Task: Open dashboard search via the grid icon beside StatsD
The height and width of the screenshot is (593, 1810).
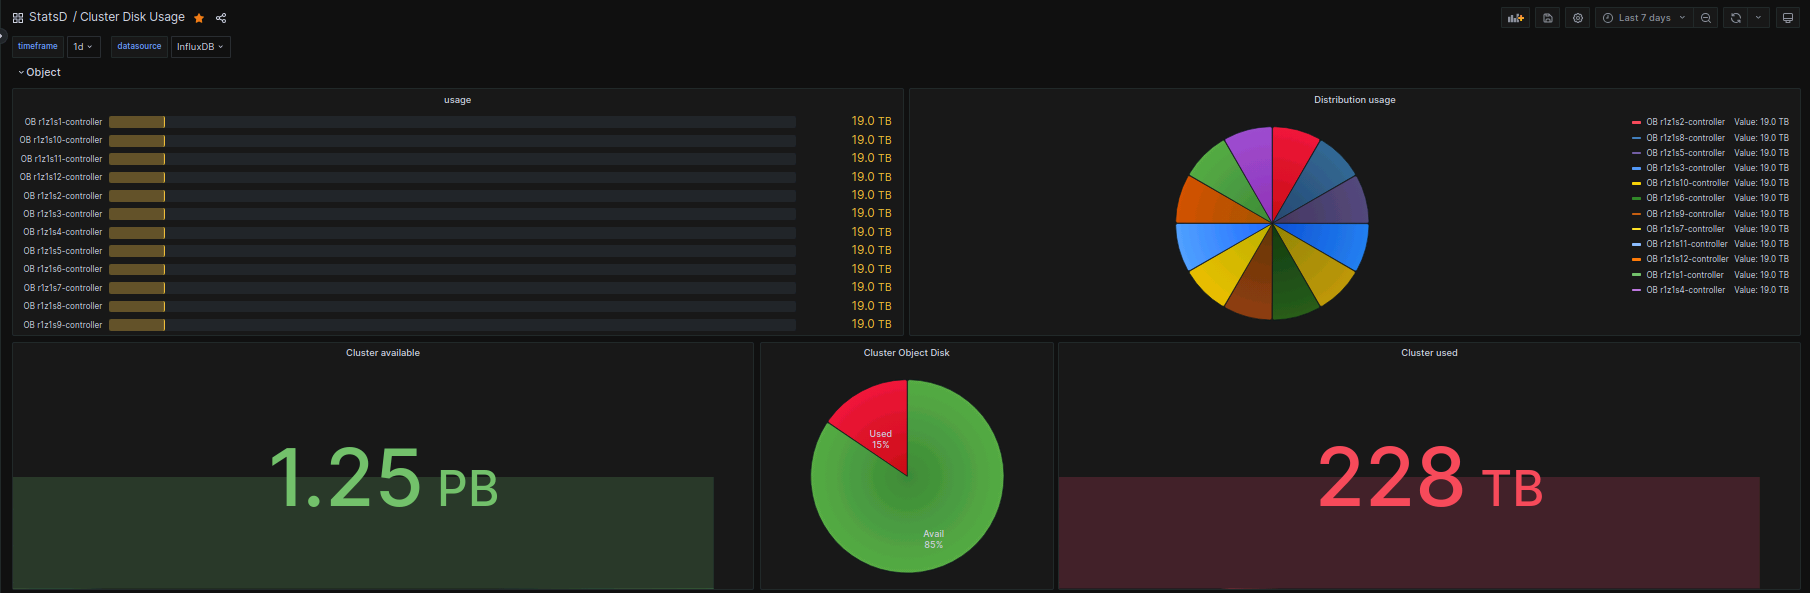Action: 18,18
